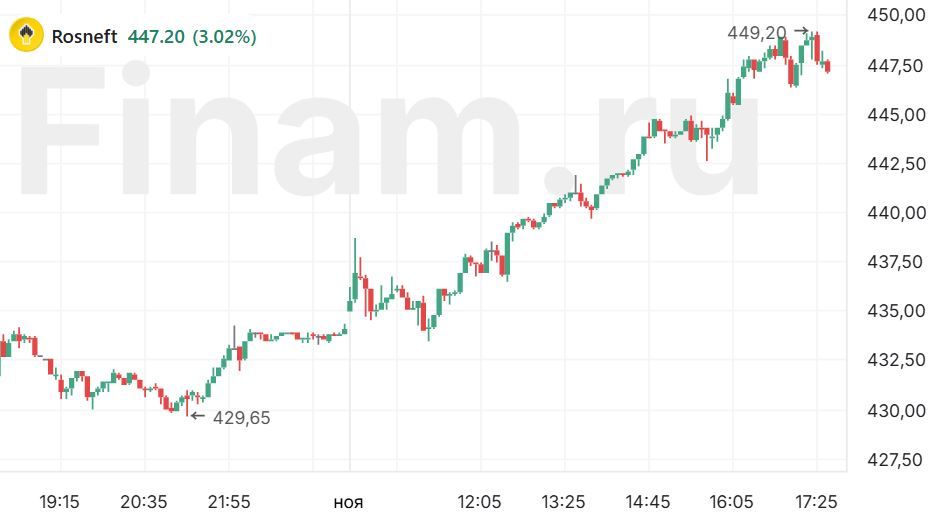Click the Rosneft ticker name label

tap(84, 37)
